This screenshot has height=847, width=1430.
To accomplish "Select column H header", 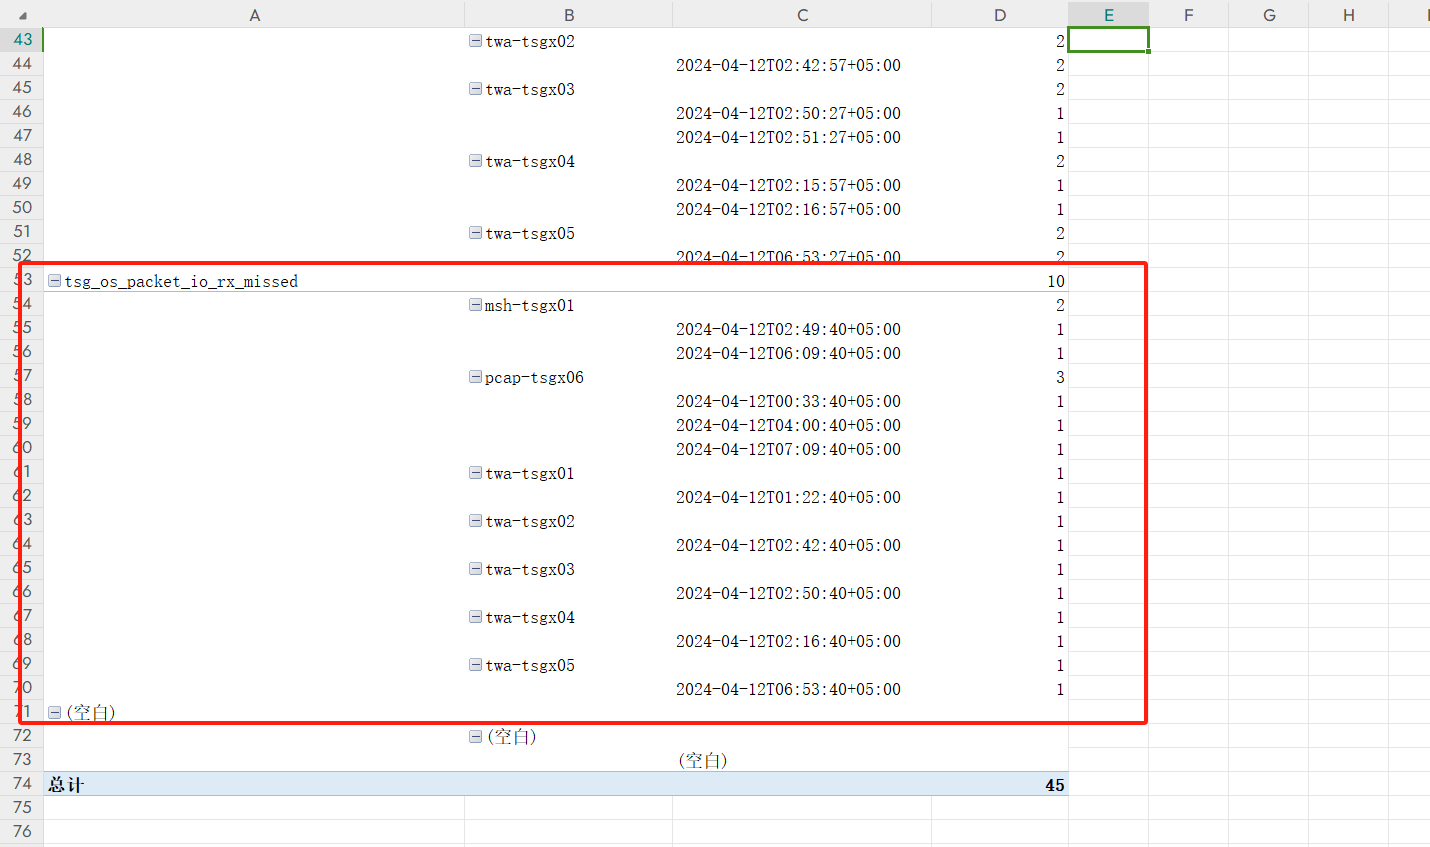I will click(1348, 15).
